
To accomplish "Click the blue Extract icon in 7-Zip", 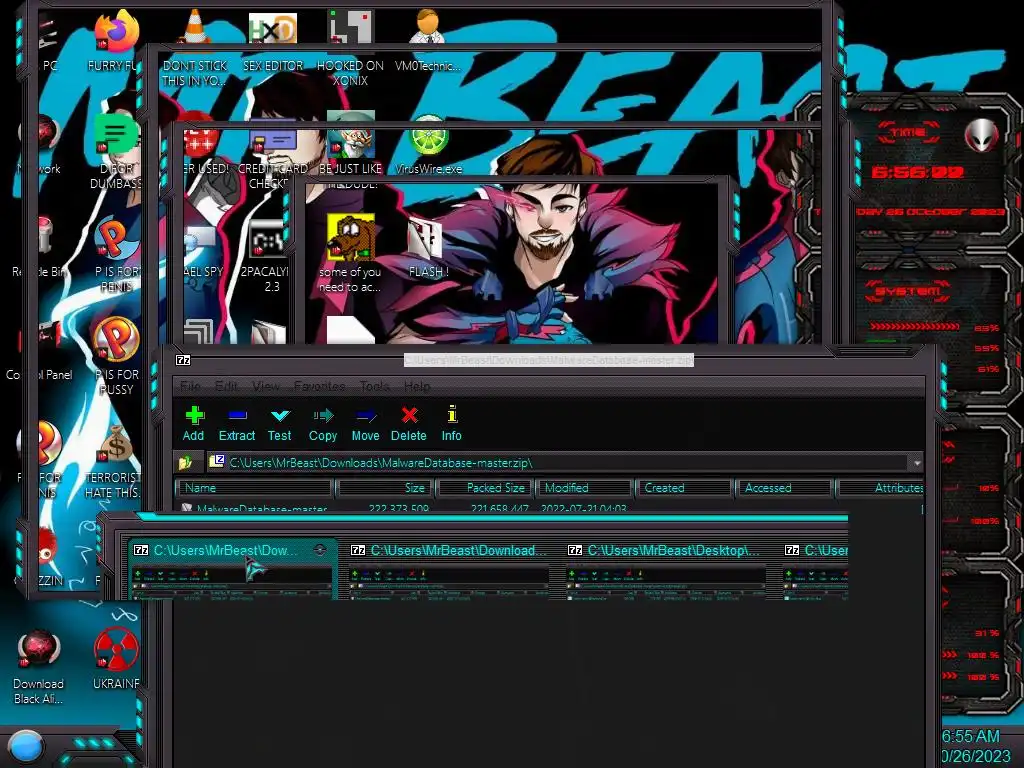I will (237, 416).
